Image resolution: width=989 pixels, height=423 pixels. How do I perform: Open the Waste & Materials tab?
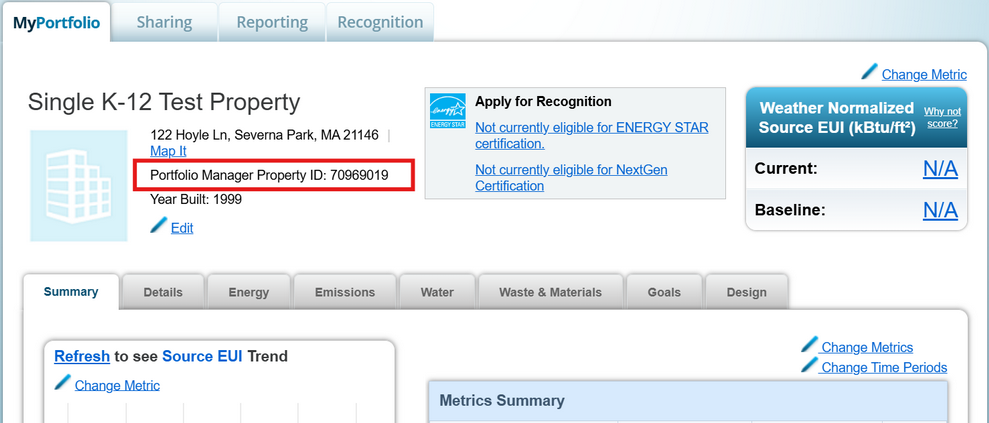coord(551,293)
